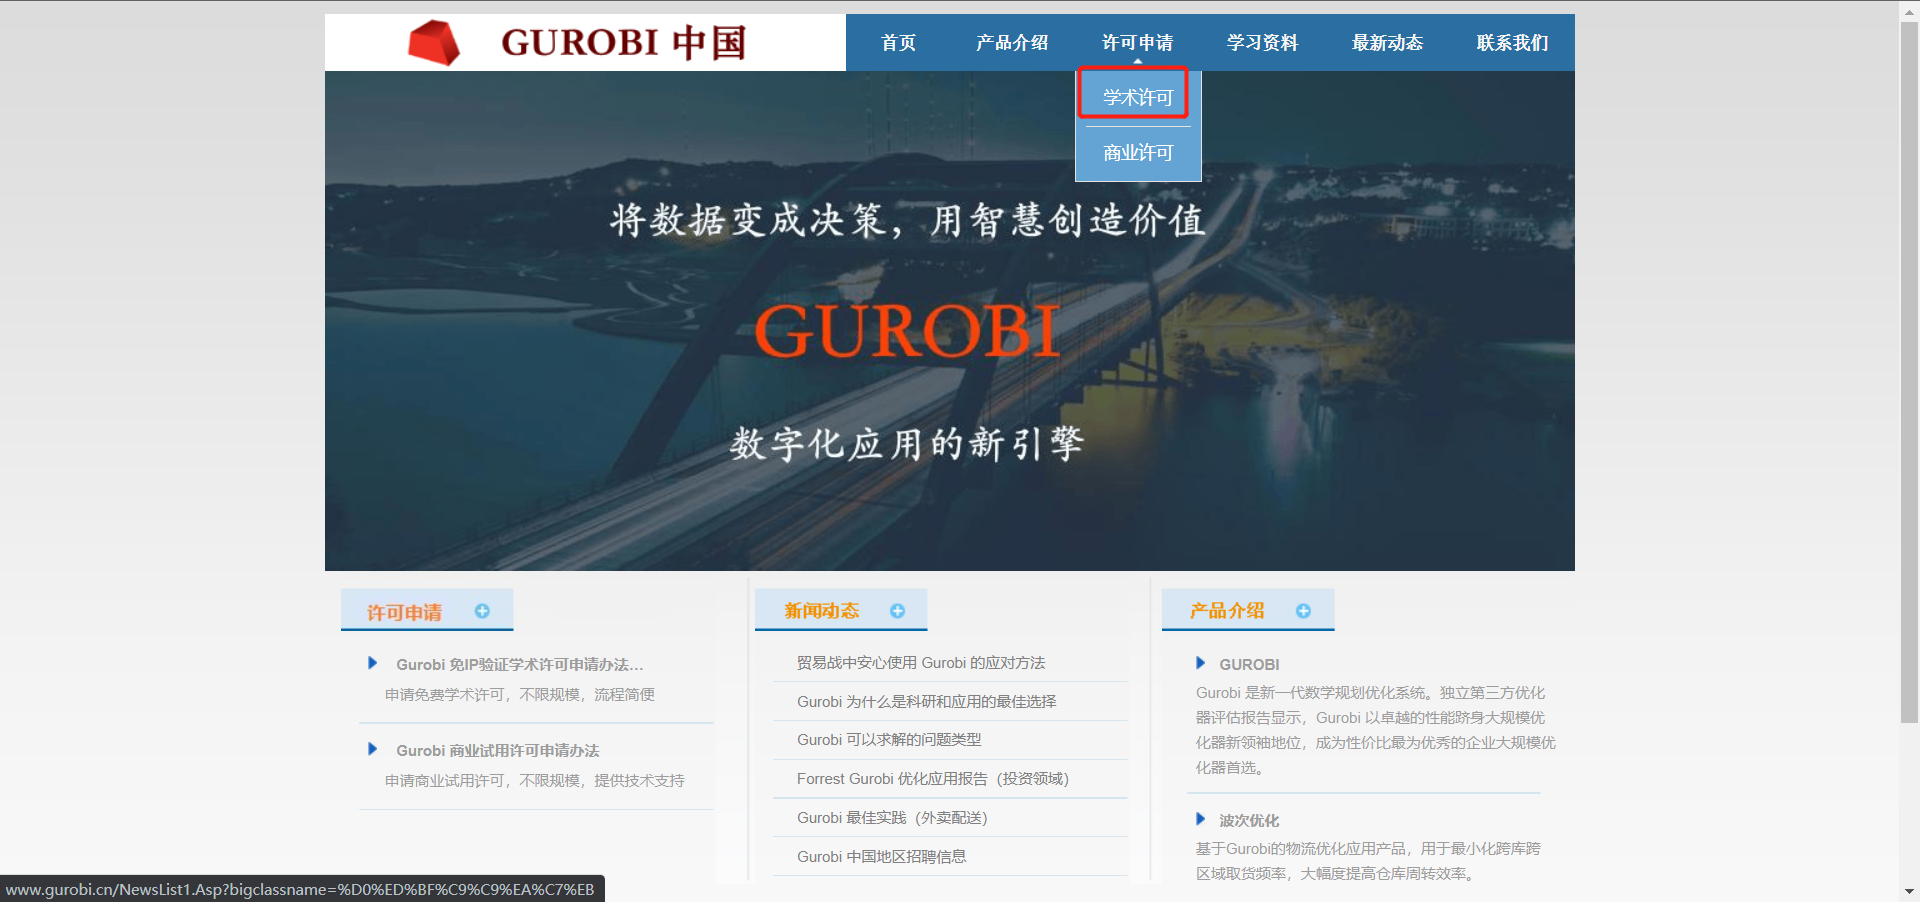Click 联系我们 in the navigation bar
This screenshot has height=902, width=1920.
point(1511,42)
